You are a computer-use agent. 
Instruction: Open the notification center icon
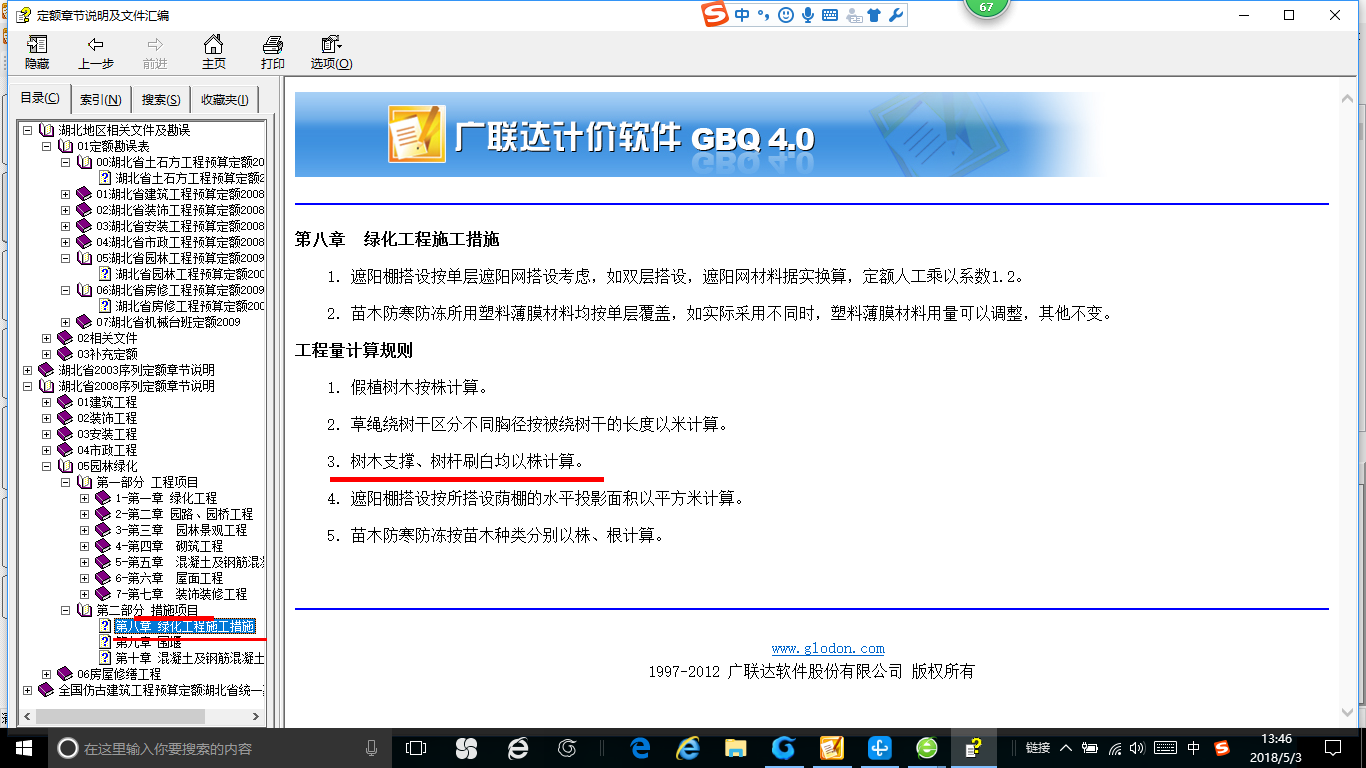[1331, 748]
